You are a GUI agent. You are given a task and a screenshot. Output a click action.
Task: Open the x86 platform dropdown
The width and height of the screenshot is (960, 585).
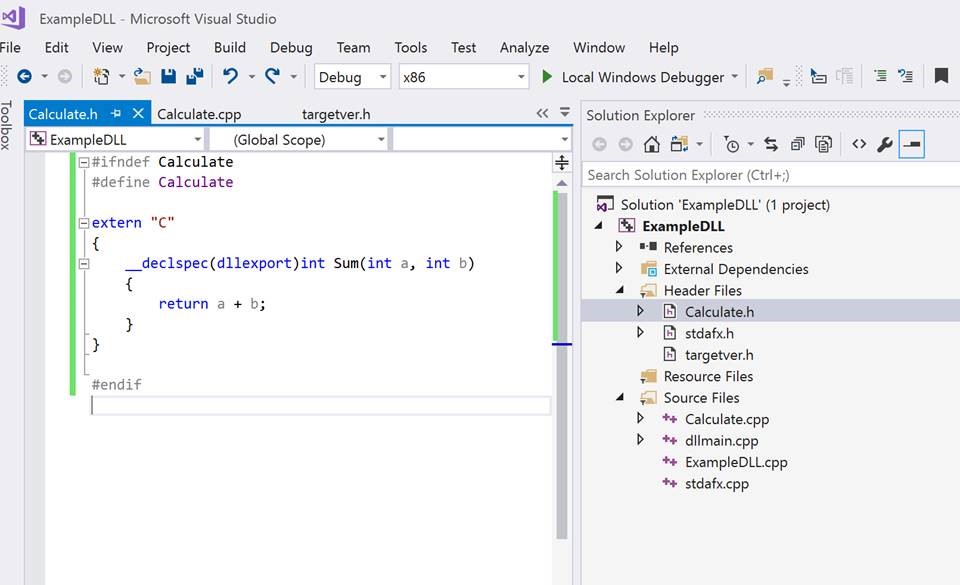pyautogui.click(x=521, y=77)
